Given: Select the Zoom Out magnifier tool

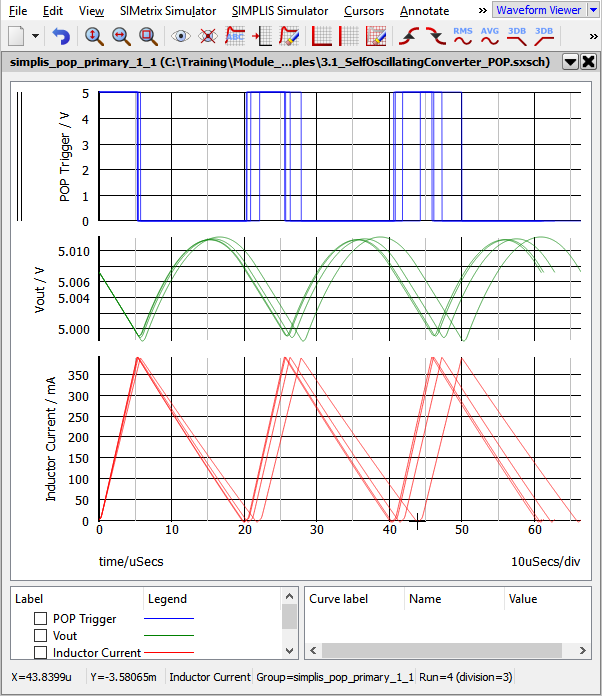Looking at the screenshot, I should 120,36.
